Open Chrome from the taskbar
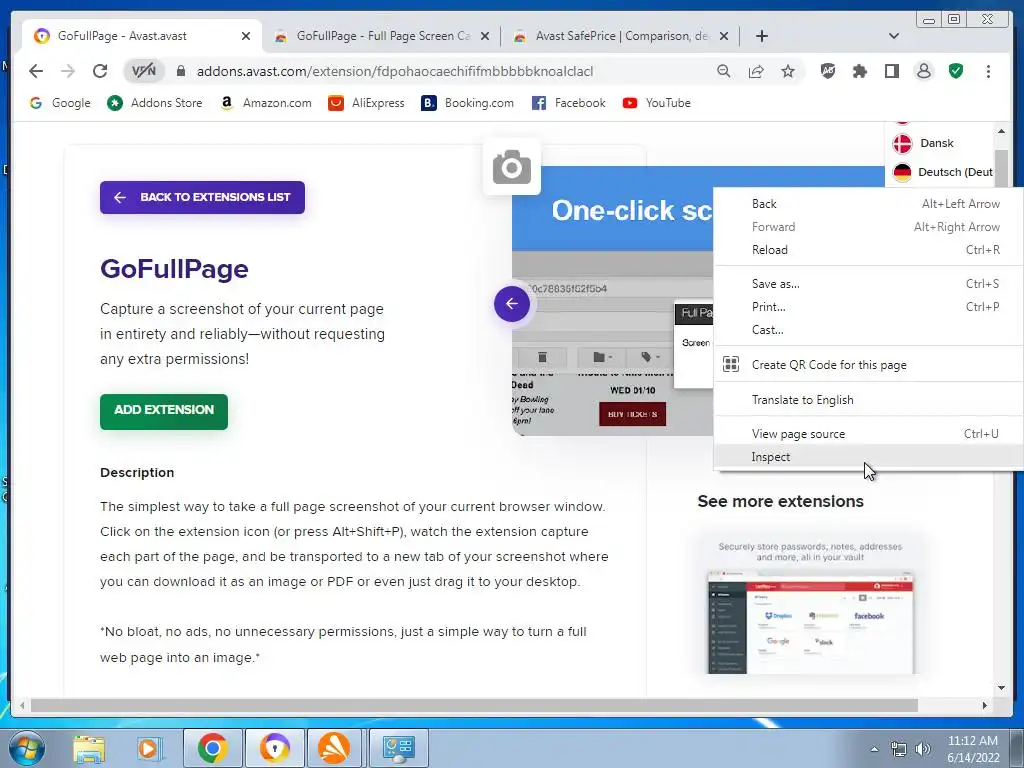Viewport: 1024px width, 768px height. click(x=213, y=748)
